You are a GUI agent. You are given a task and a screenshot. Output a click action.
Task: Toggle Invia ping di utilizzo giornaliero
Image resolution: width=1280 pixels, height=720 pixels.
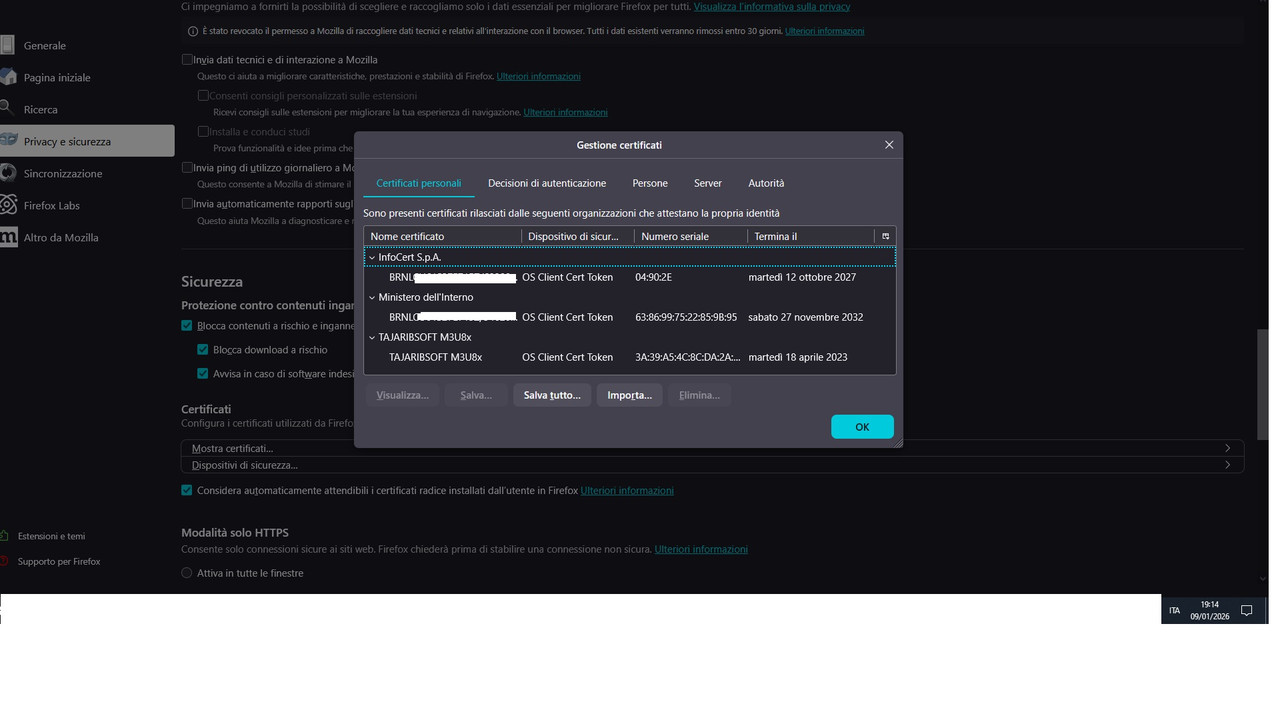tap(187, 168)
